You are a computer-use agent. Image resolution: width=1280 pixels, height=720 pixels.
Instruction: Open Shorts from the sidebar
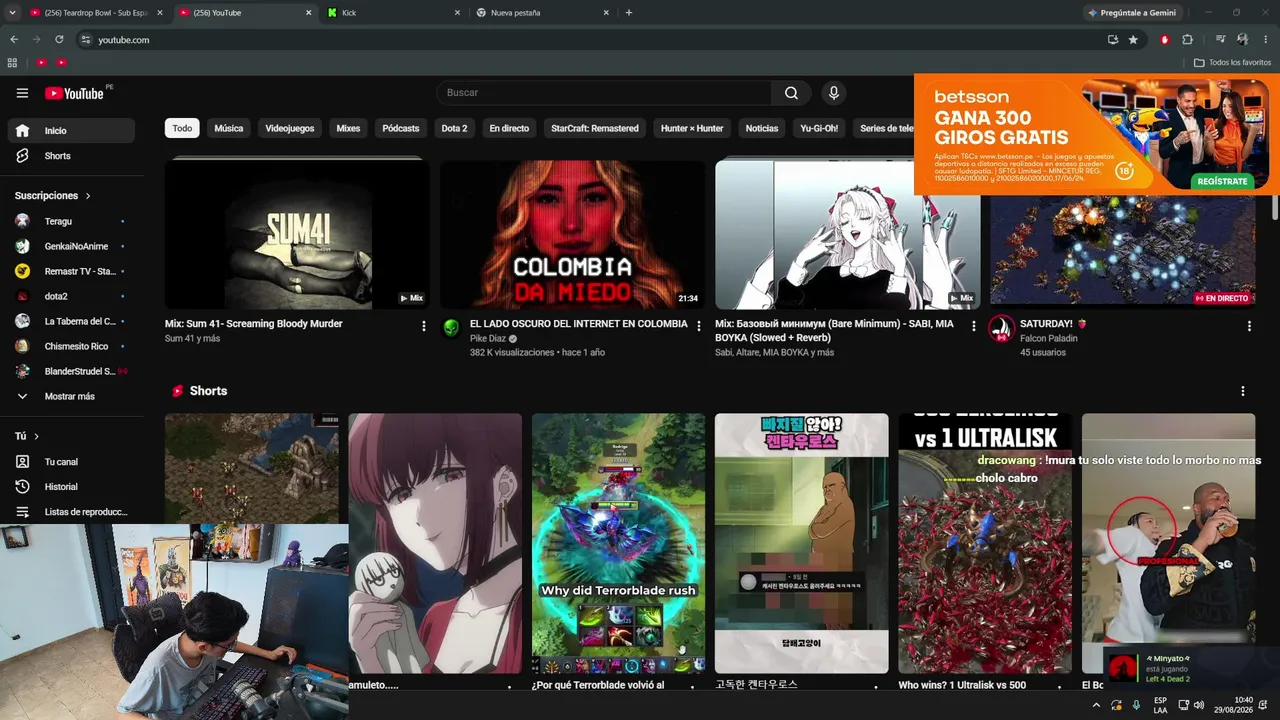tap(71, 156)
